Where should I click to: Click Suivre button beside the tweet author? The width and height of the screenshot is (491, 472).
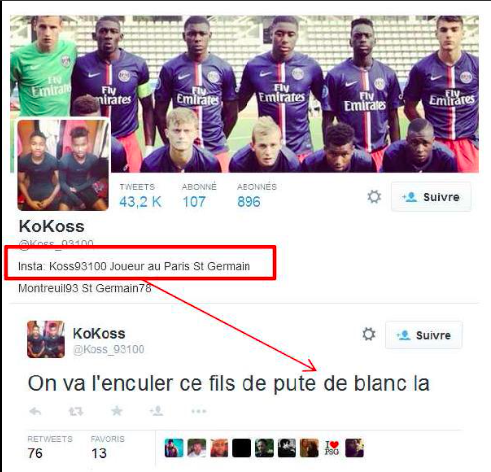click(x=424, y=335)
